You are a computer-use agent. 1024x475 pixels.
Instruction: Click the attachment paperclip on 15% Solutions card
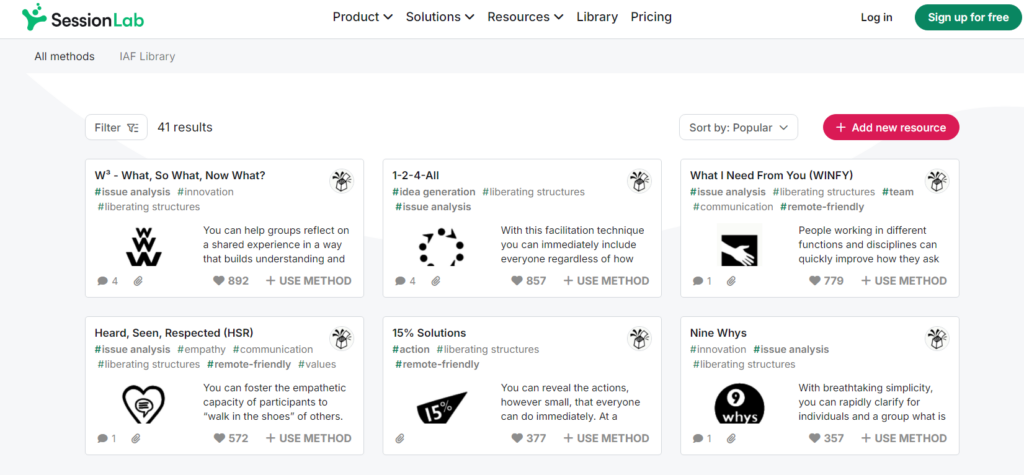click(x=400, y=438)
